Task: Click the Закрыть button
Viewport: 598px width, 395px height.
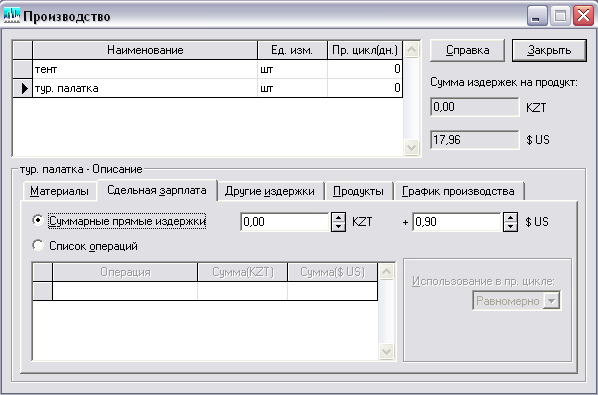Action: [549, 50]
